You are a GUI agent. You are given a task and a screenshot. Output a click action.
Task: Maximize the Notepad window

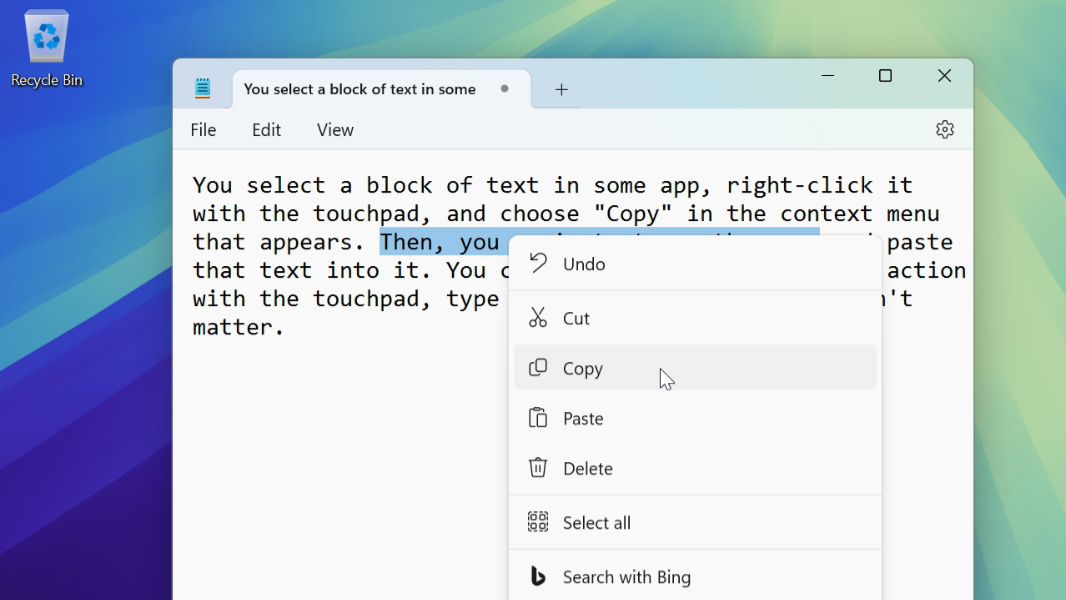point(885,76)
